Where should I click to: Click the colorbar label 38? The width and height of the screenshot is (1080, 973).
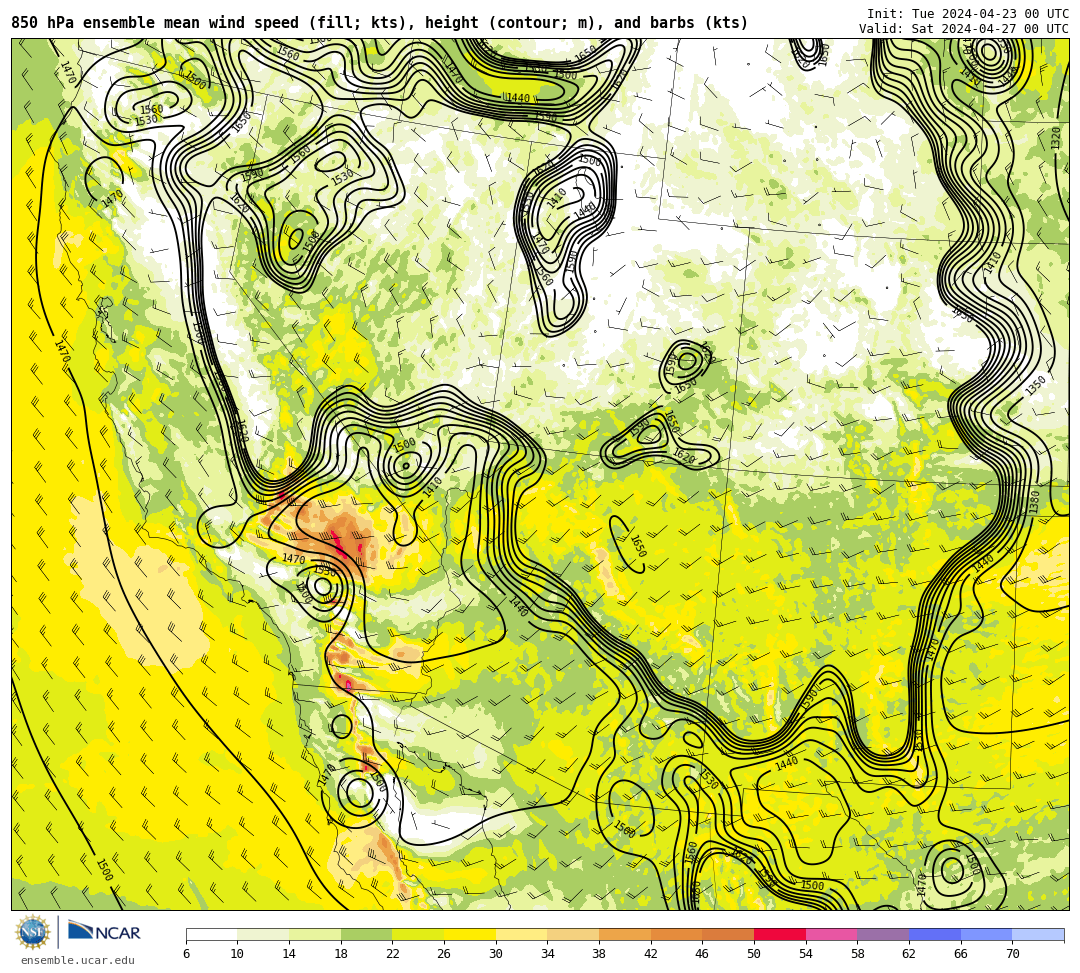(x=599, y=954)
